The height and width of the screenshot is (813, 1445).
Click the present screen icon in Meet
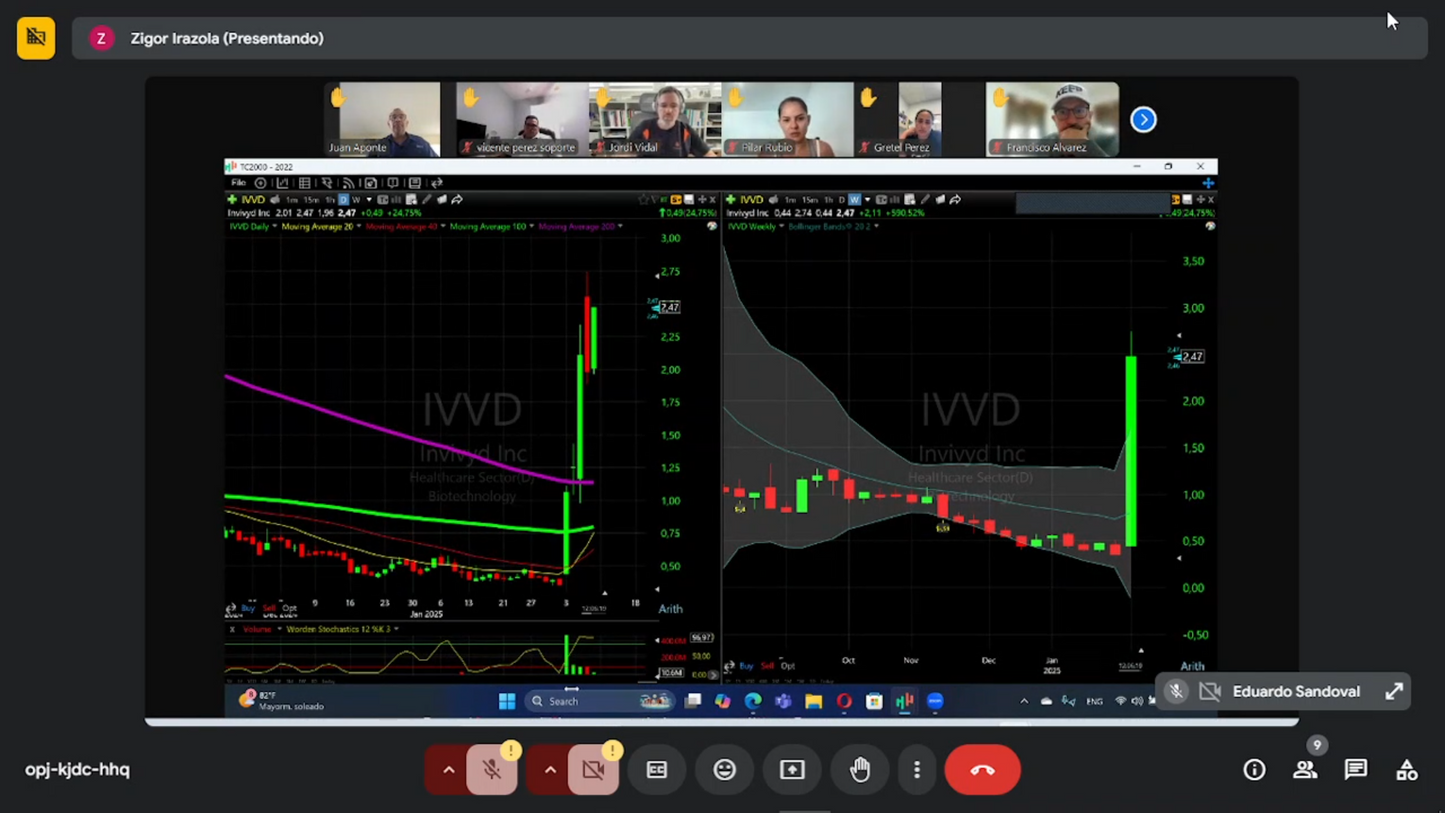click(x=791, y=769)
